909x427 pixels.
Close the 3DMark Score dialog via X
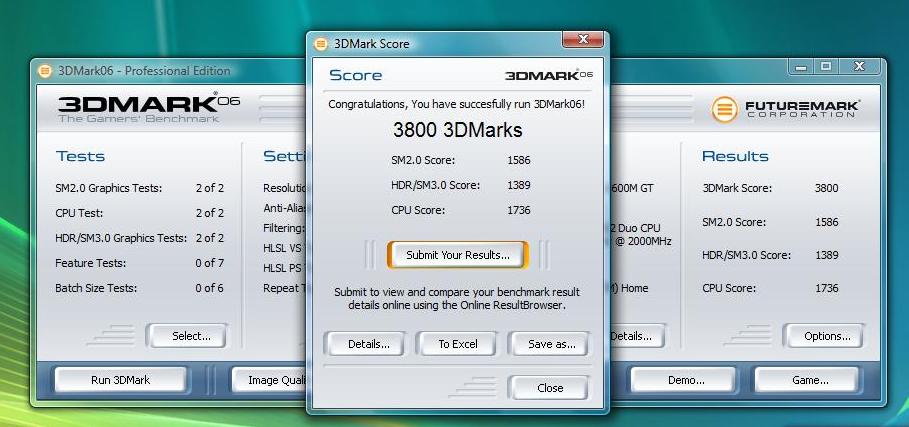click(583, 40)
